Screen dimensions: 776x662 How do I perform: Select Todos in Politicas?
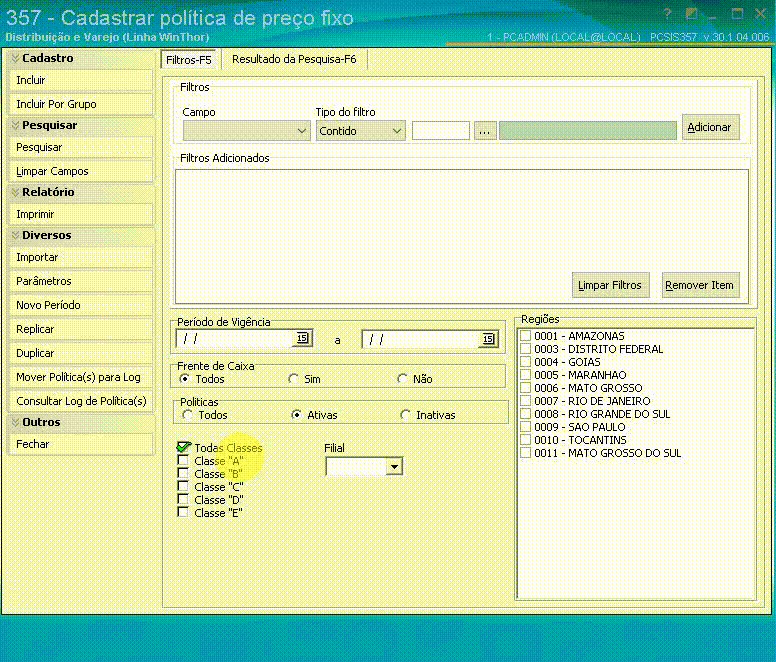tap(188, 415)
